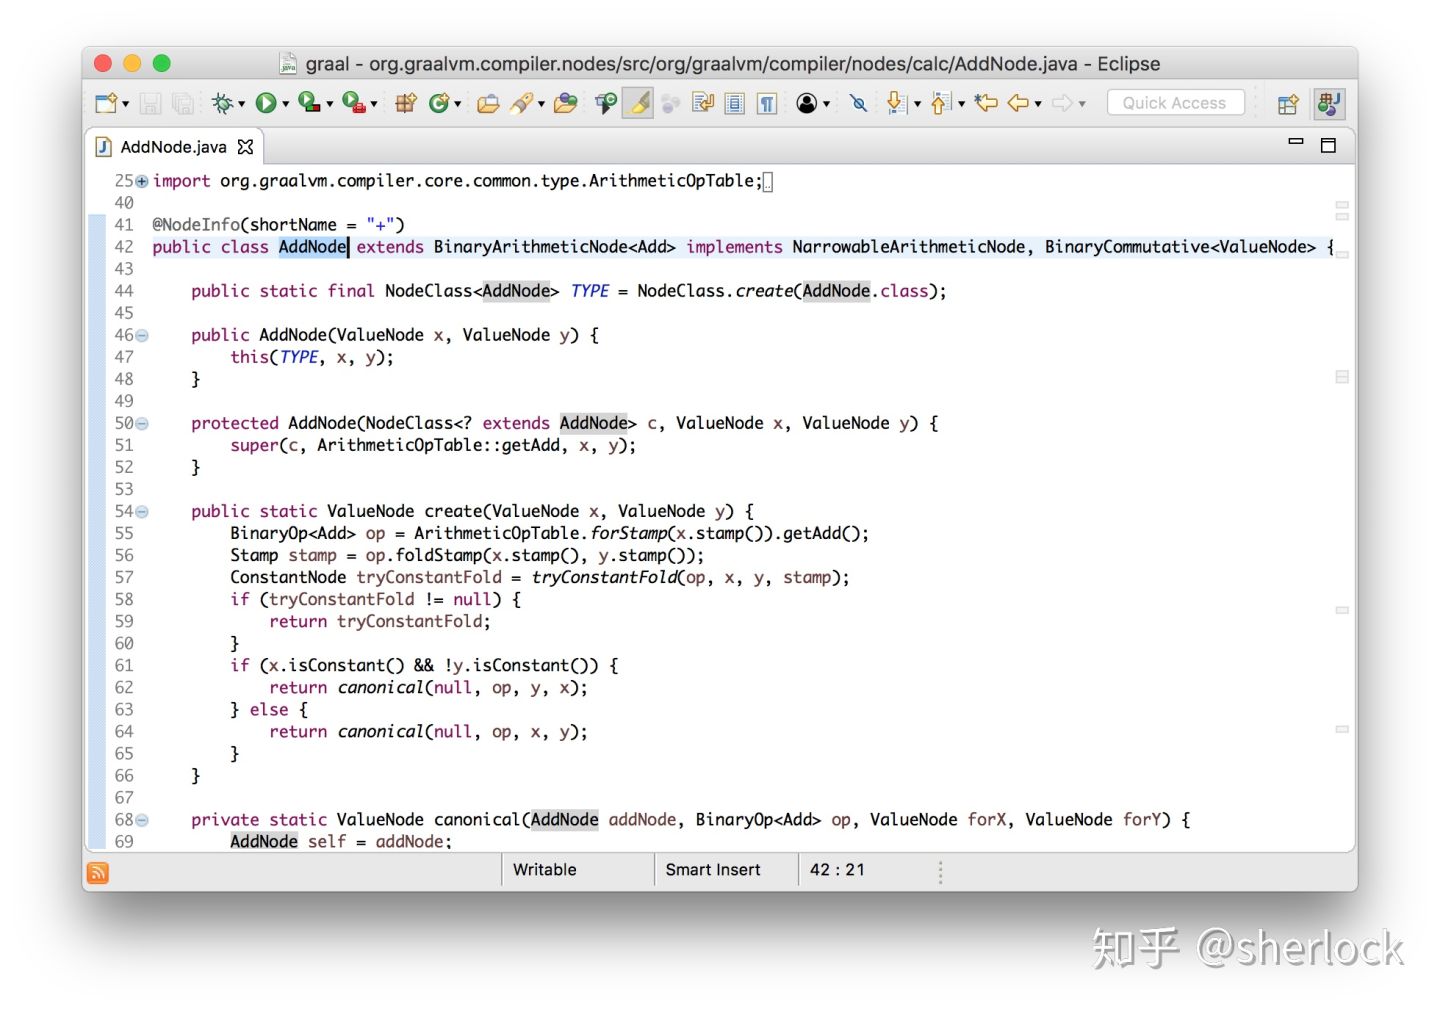The image size is (1440, 1009).
Task: Click the RSS feed status bar icon
Action: 98,872
